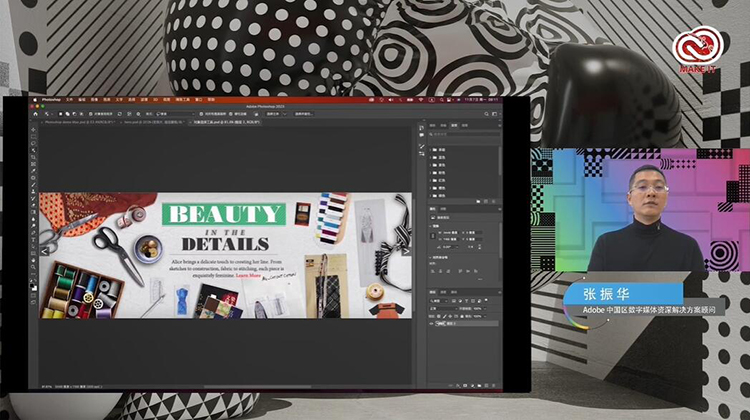Open the Apple menu
Viewport: 750px width, 420px height.
pyautogui.click(x=35, y=100)
